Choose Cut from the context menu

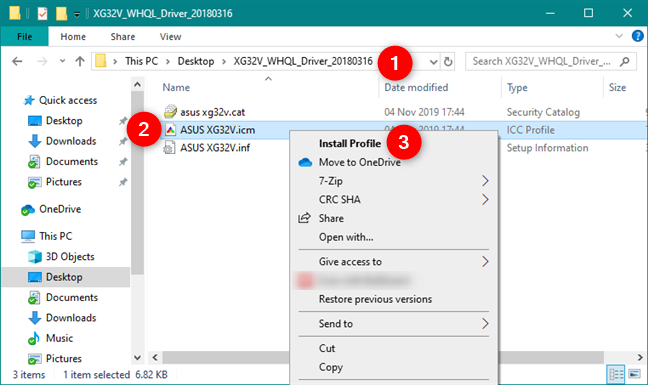tap(326, 348)
